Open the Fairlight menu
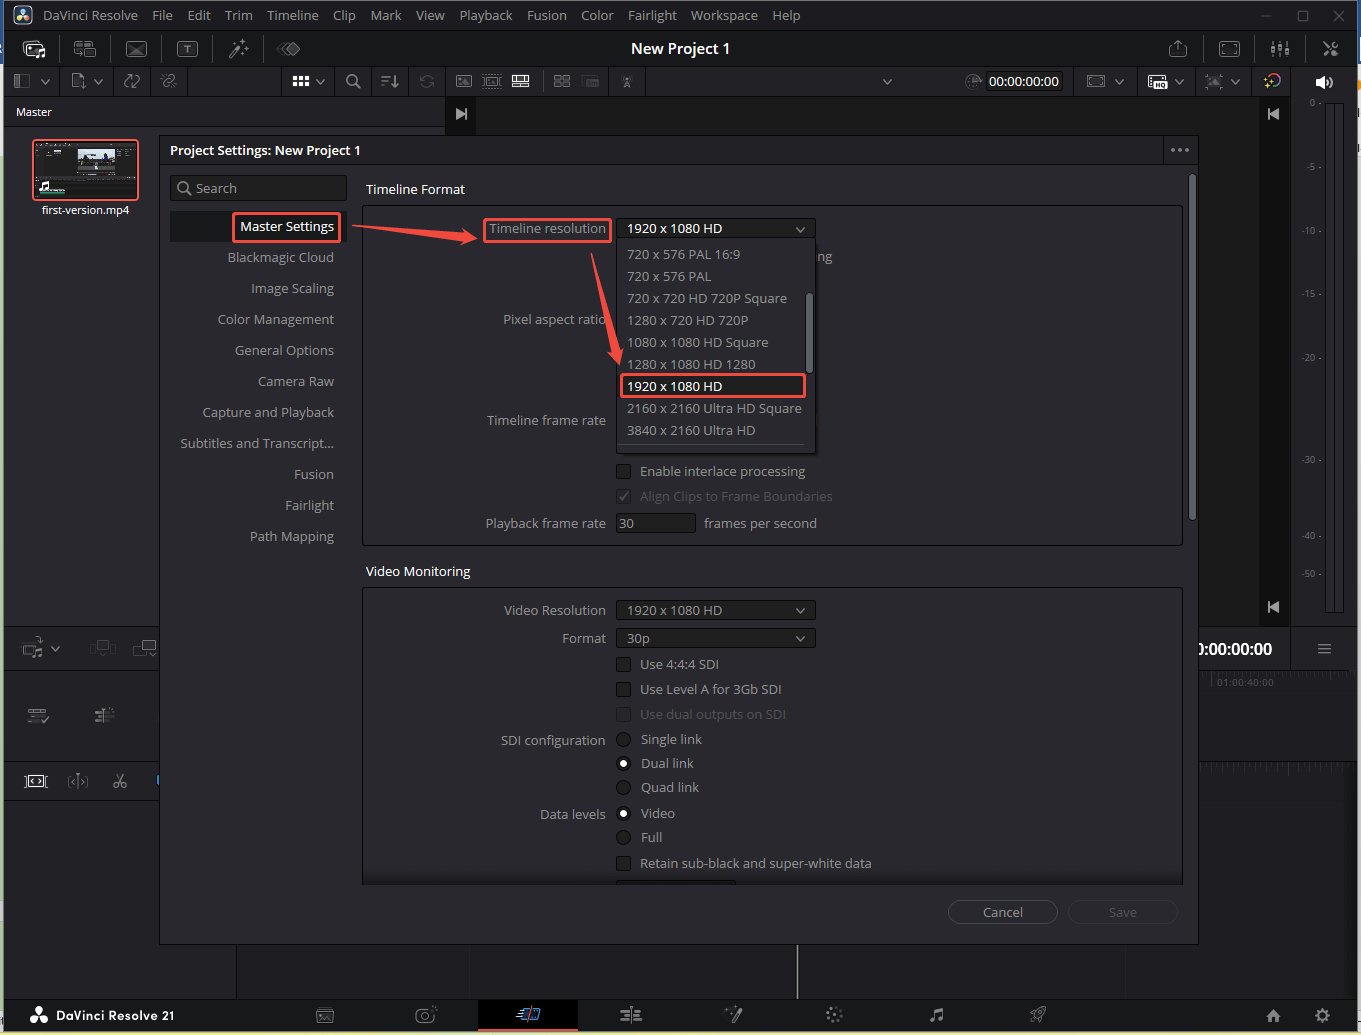The height and width of the screenshot is (1035, 1361). point(652,15)
